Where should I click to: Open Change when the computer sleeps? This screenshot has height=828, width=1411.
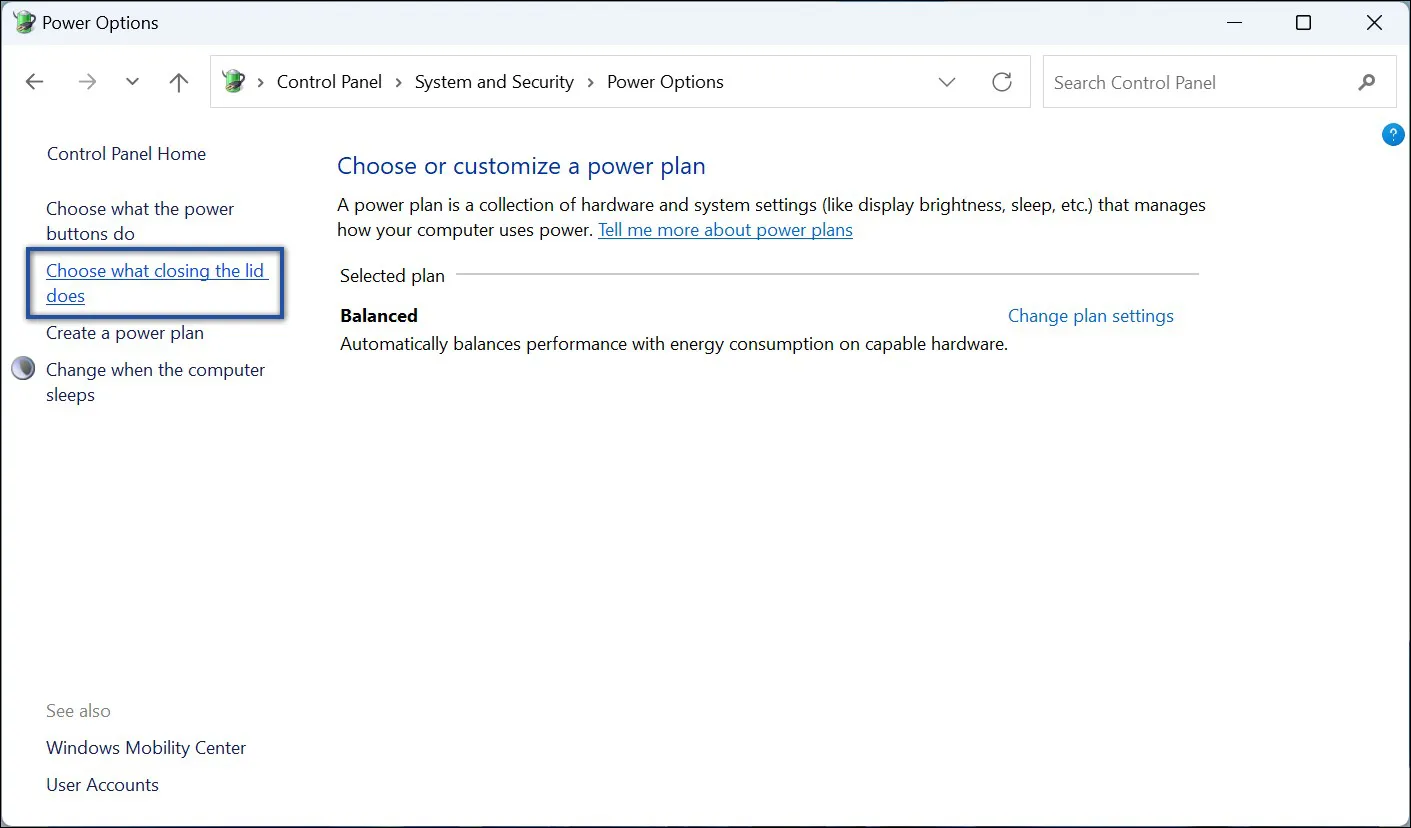(x=155, y=382)
